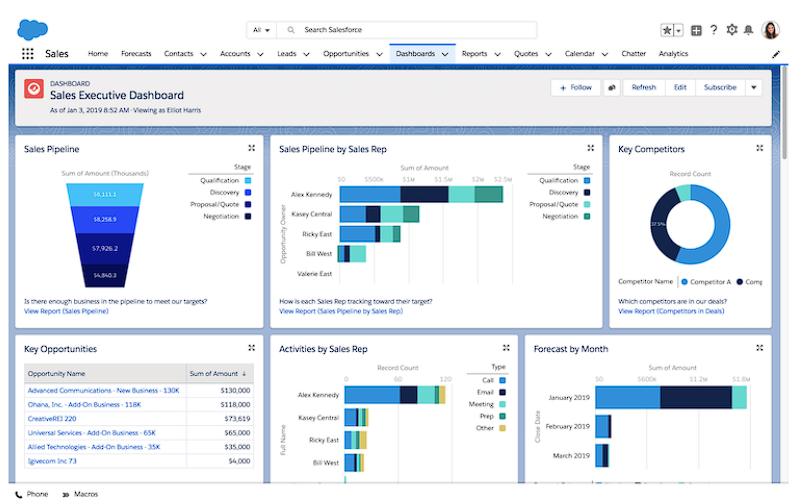The width and height of the screenshot is (793, 500).
Task: Open the Chatter tab
Action: click(x=634, y=54)
